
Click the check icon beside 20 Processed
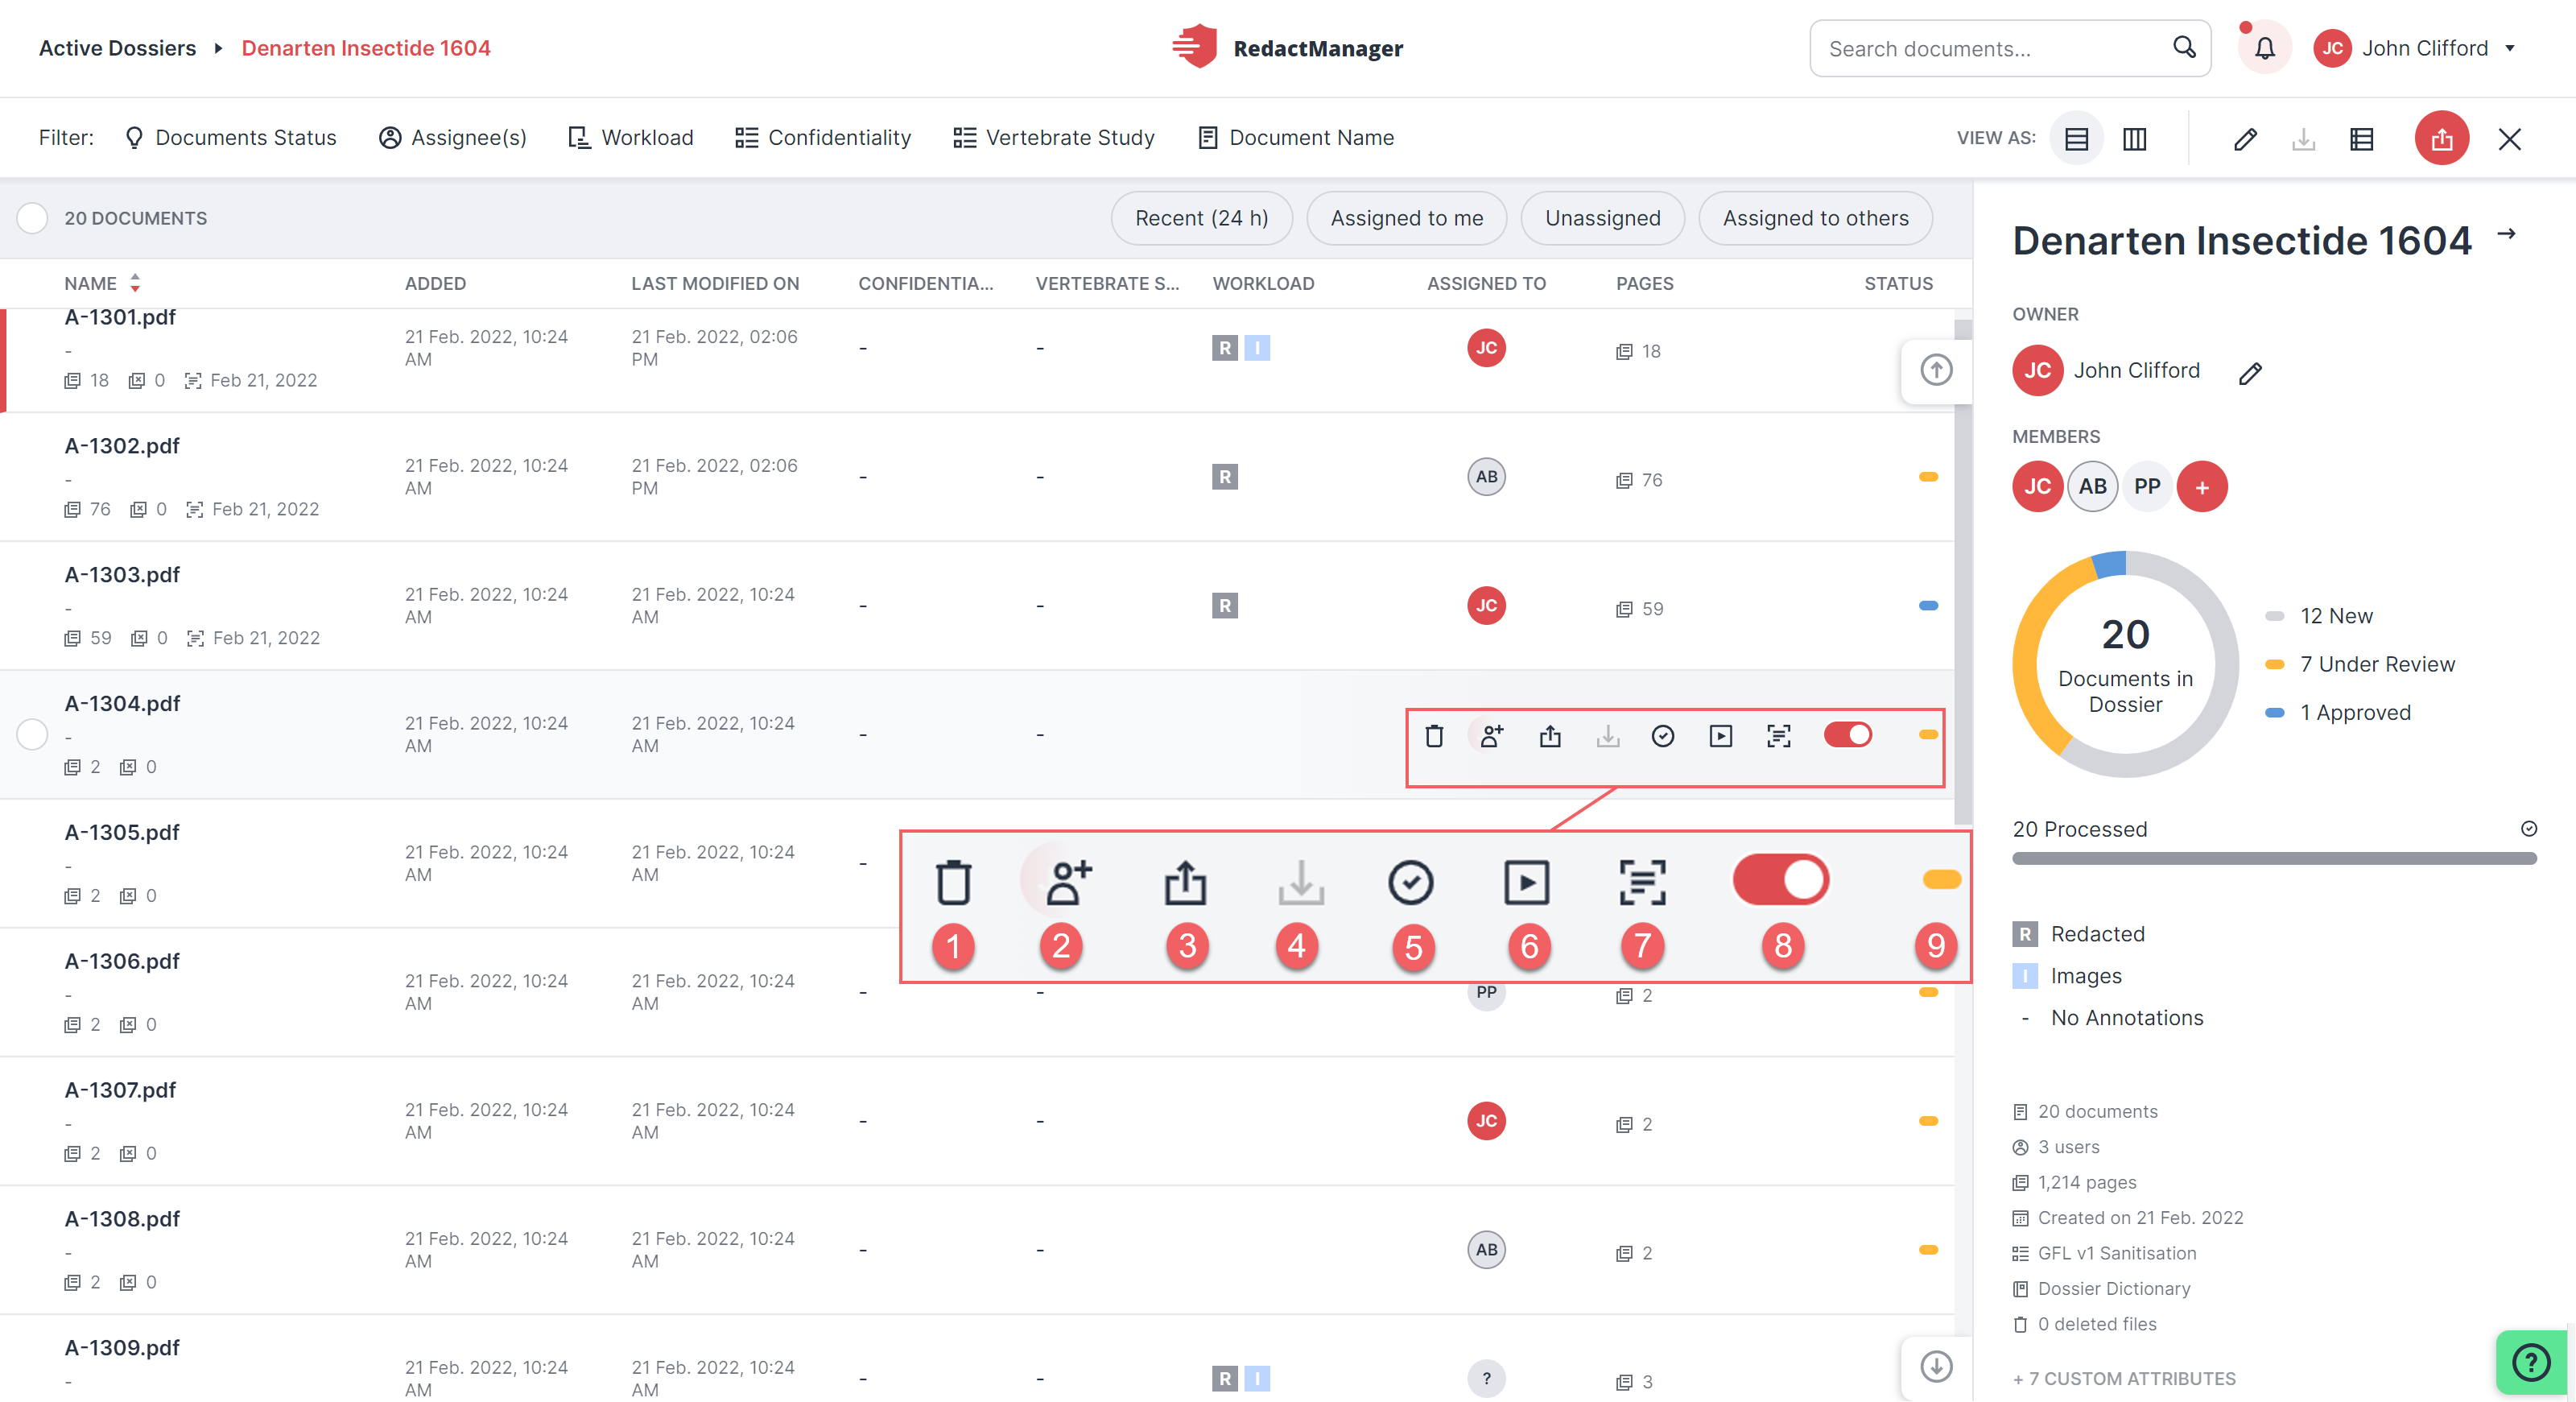pos(2529,829)
